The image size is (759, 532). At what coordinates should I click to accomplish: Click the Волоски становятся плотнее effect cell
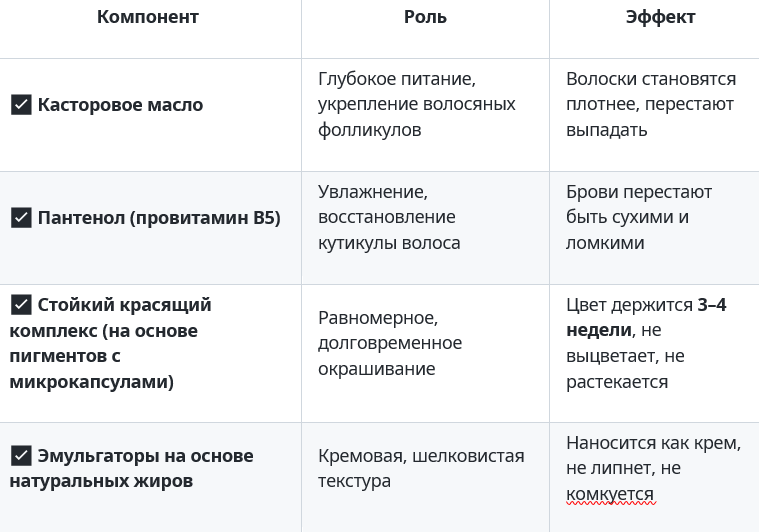650,104
